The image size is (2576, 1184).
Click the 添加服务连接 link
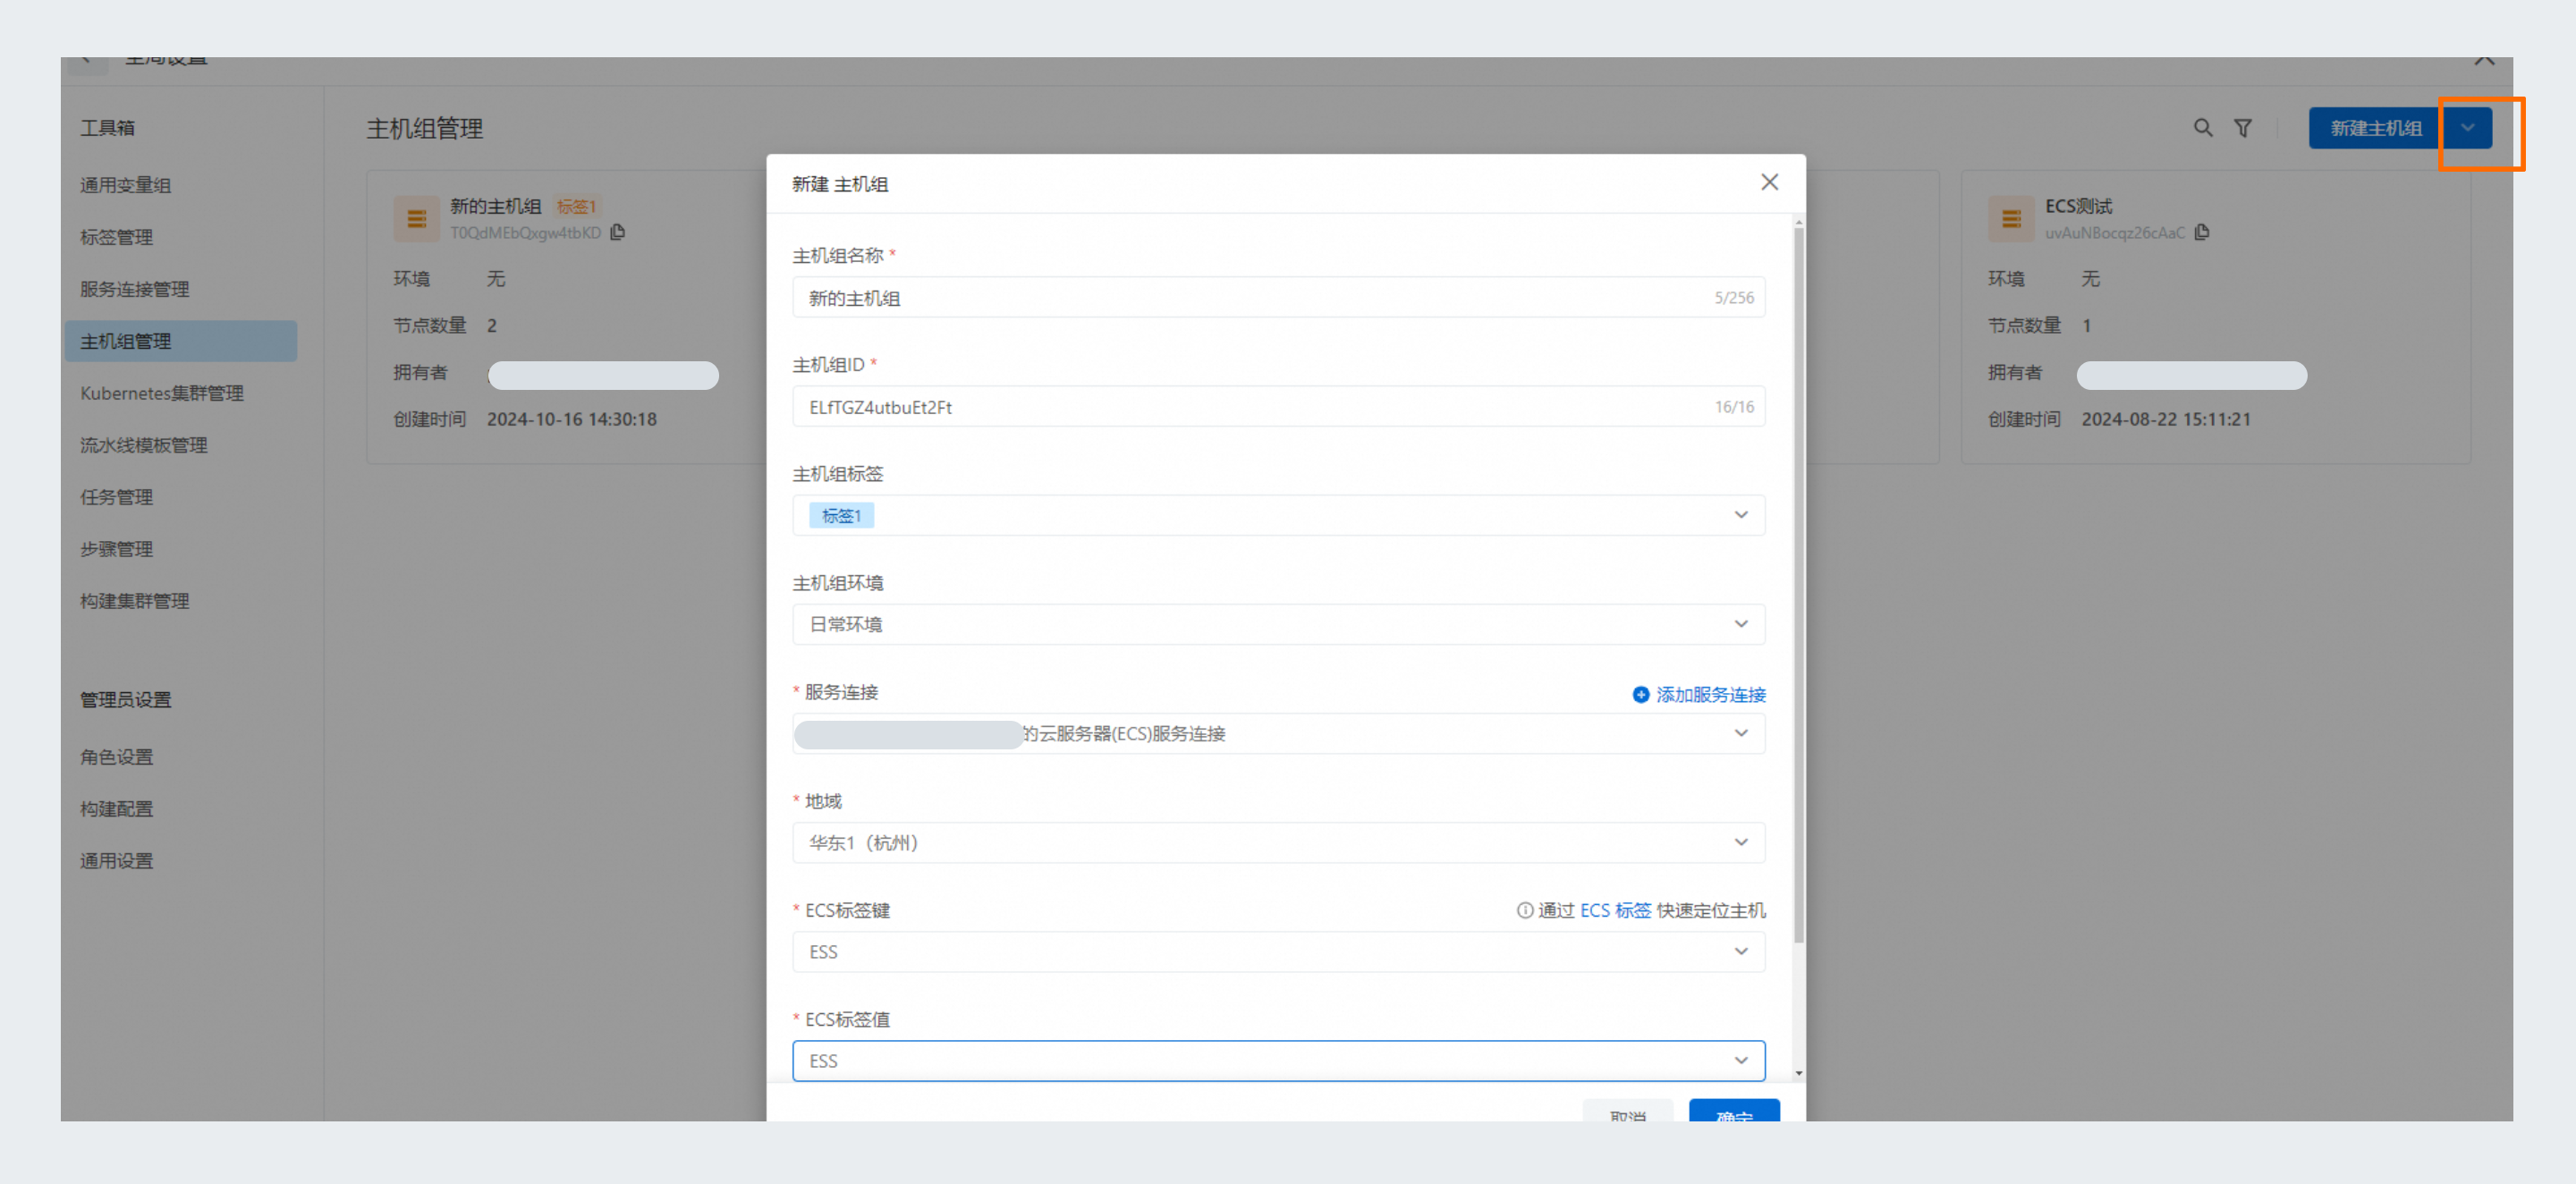1710,694
